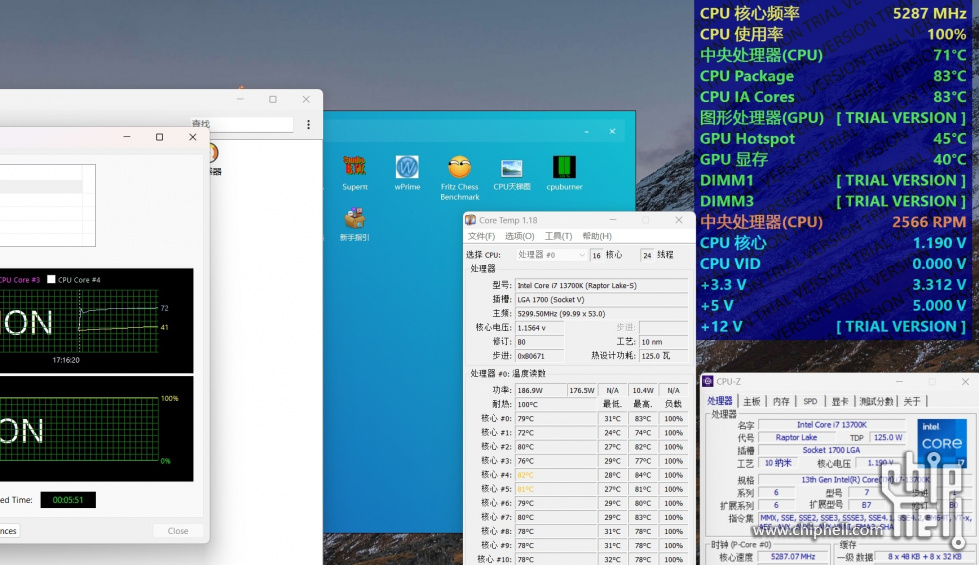Click the 核心电压 value 1.1564 v

539,328
